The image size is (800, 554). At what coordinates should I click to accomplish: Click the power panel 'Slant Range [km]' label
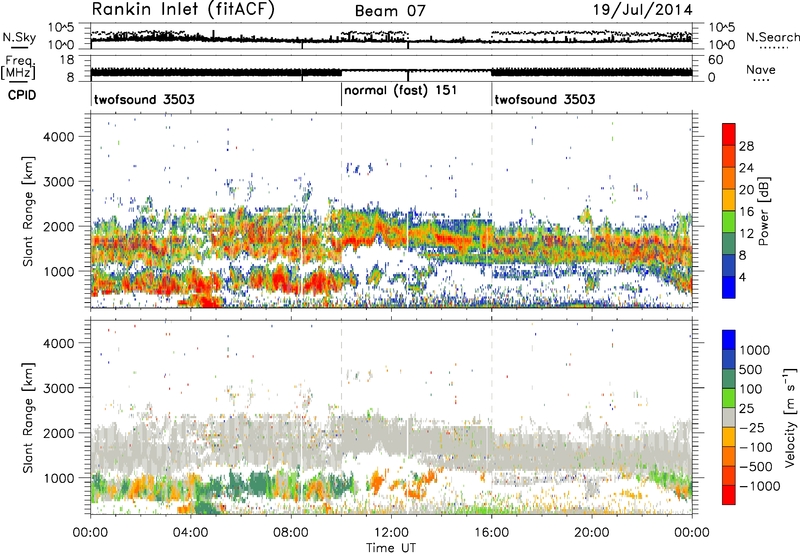pos(28,211)
